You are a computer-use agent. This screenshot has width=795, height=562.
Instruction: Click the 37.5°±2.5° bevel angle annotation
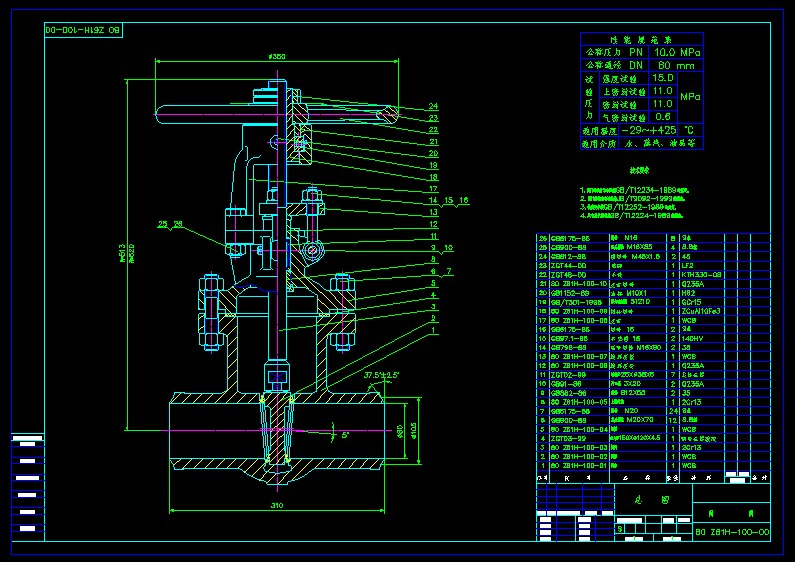tap(381, 375)
